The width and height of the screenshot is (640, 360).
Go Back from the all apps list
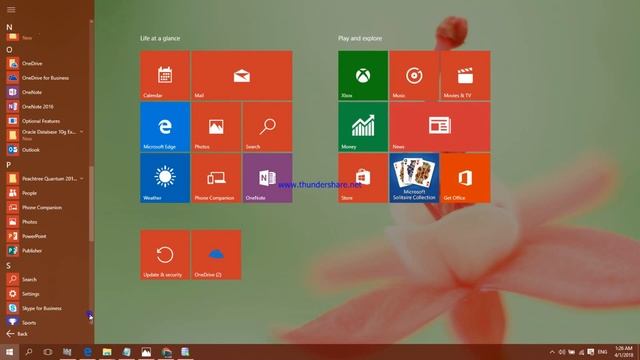click(x=17, y=334)
